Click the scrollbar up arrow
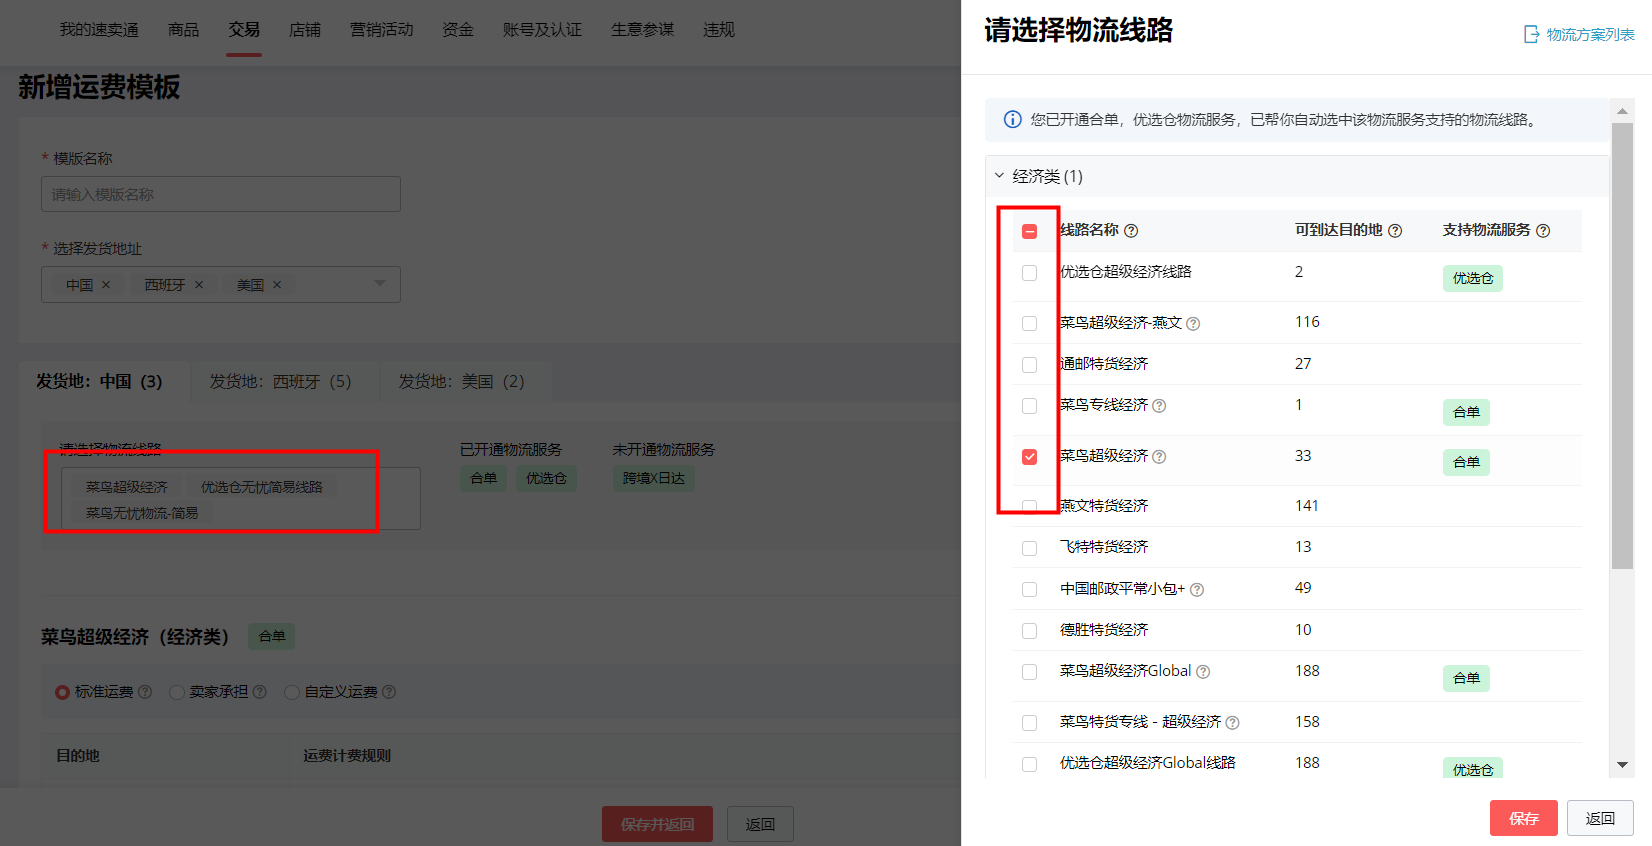Viewport: 1652px width, 846px height. coord(1622,110)
